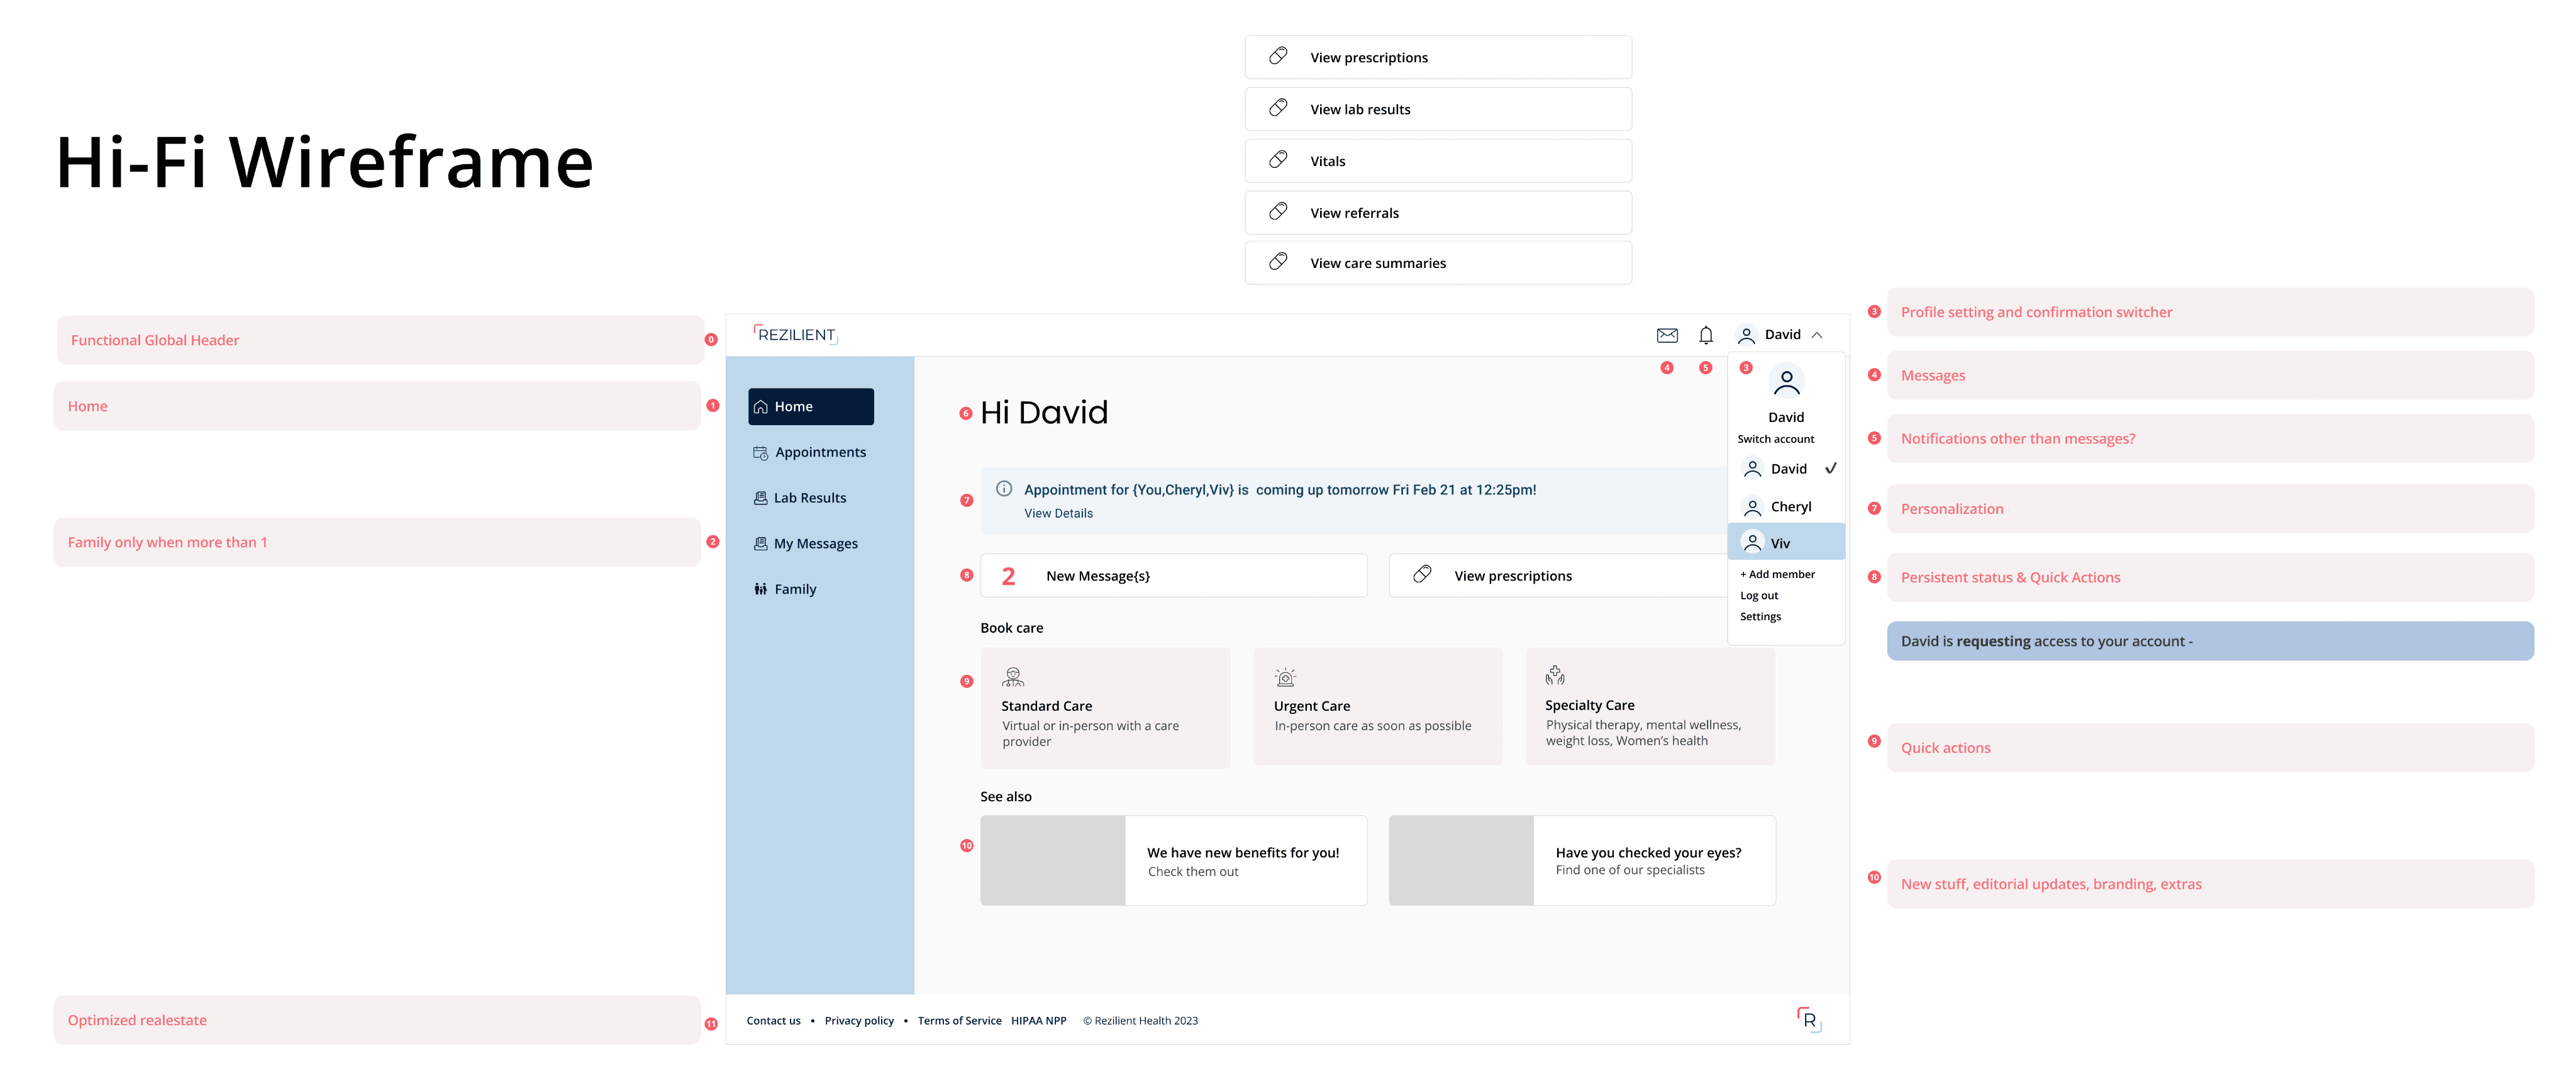This screenshot has height=1078, width=2576.
Task: Switch account to Cheryl
Action: (1789, 507)
